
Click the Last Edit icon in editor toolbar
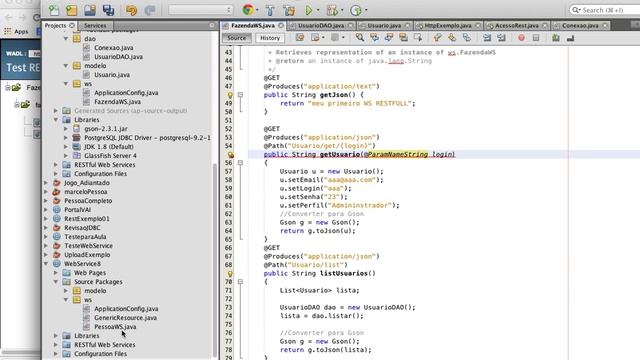(x=300, y=38)
